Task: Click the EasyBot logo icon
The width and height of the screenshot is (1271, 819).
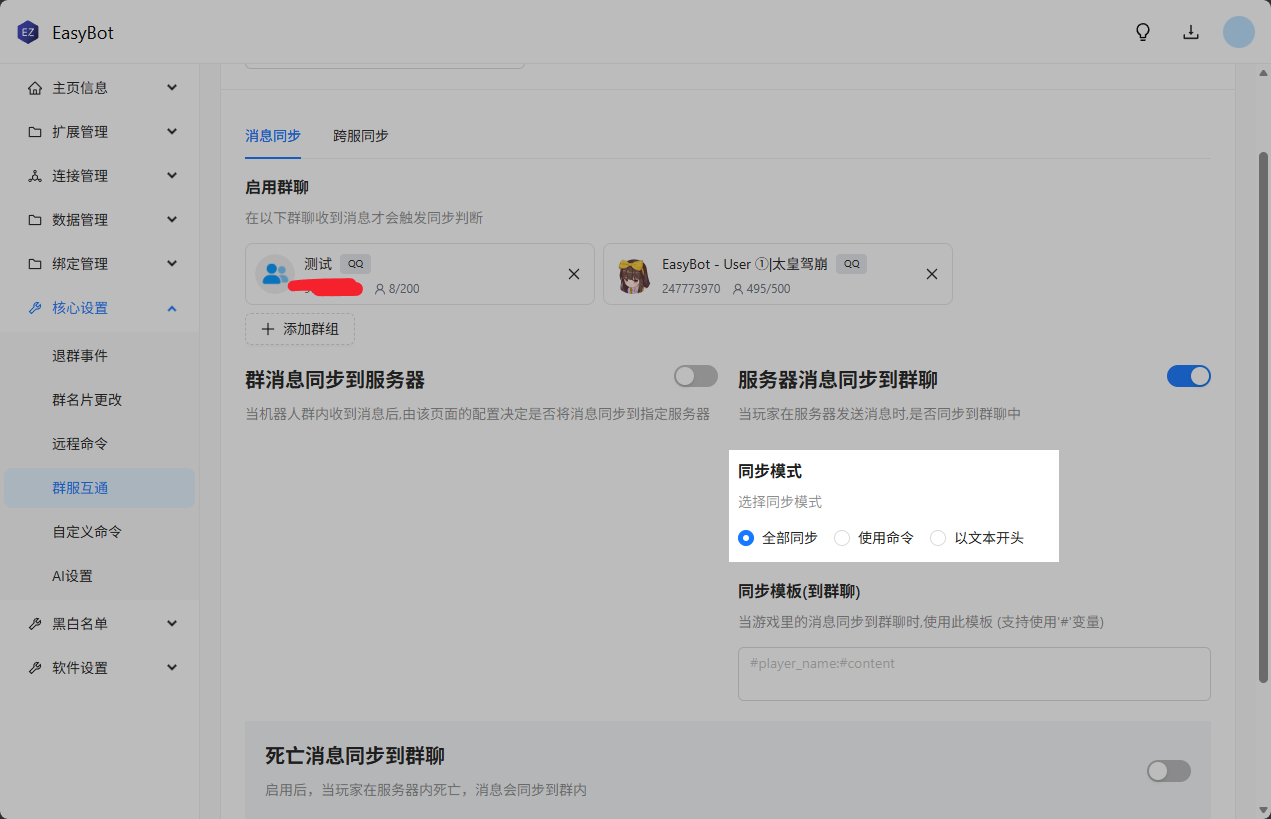Action: pos(27,32)
